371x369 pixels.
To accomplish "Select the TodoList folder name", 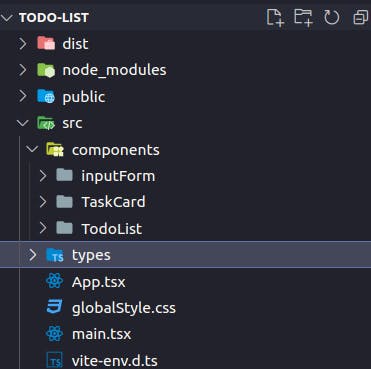I will [x=112, y=229].
